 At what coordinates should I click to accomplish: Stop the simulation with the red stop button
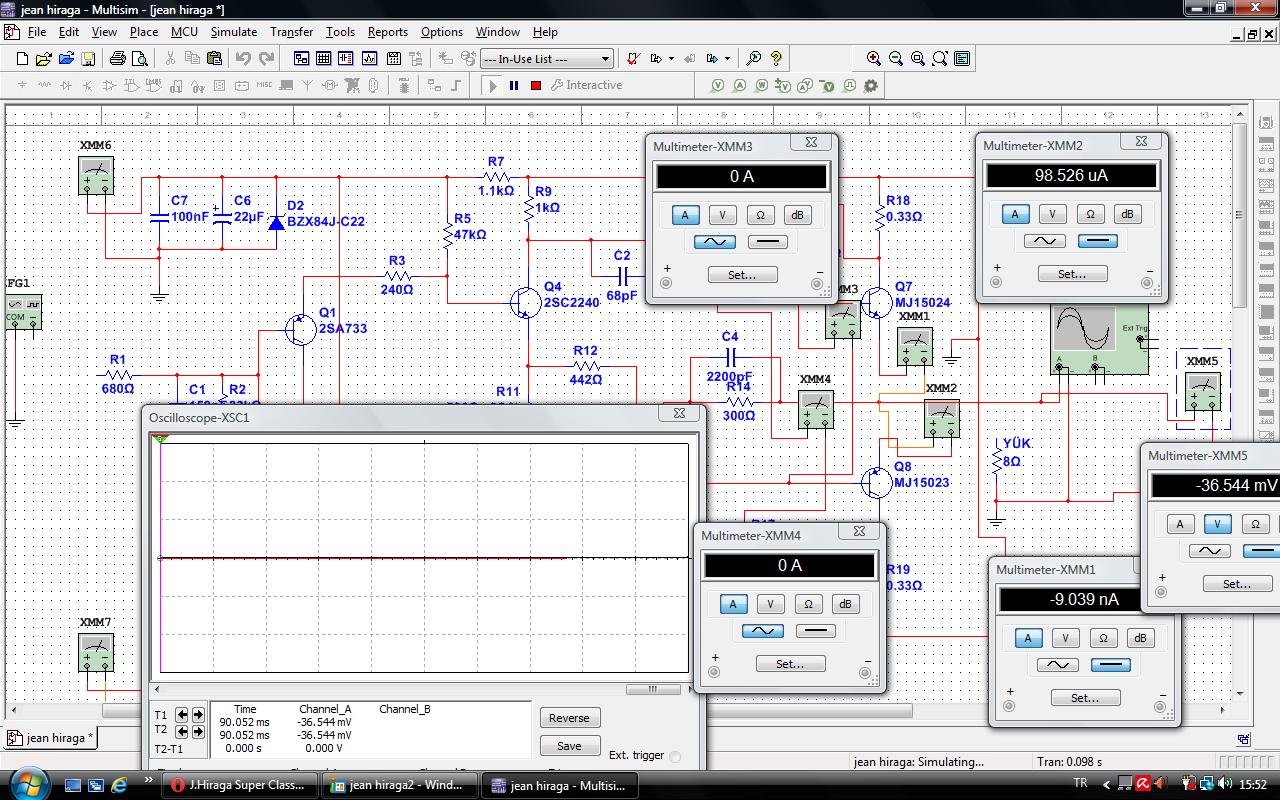[536, 86]
